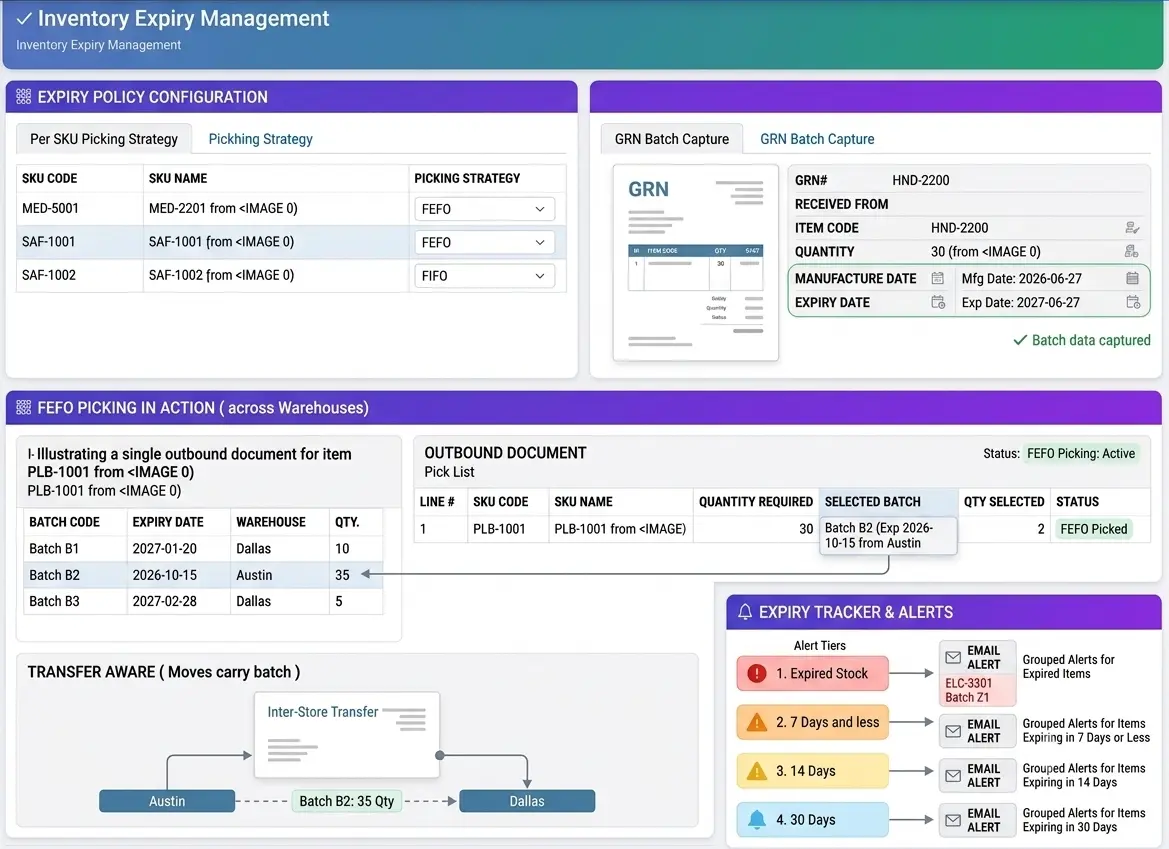This screenshot has width=1169, height=849.
Task: Click the bell icon in Expiry Tracker header
Action: click(x=745, y=612)
